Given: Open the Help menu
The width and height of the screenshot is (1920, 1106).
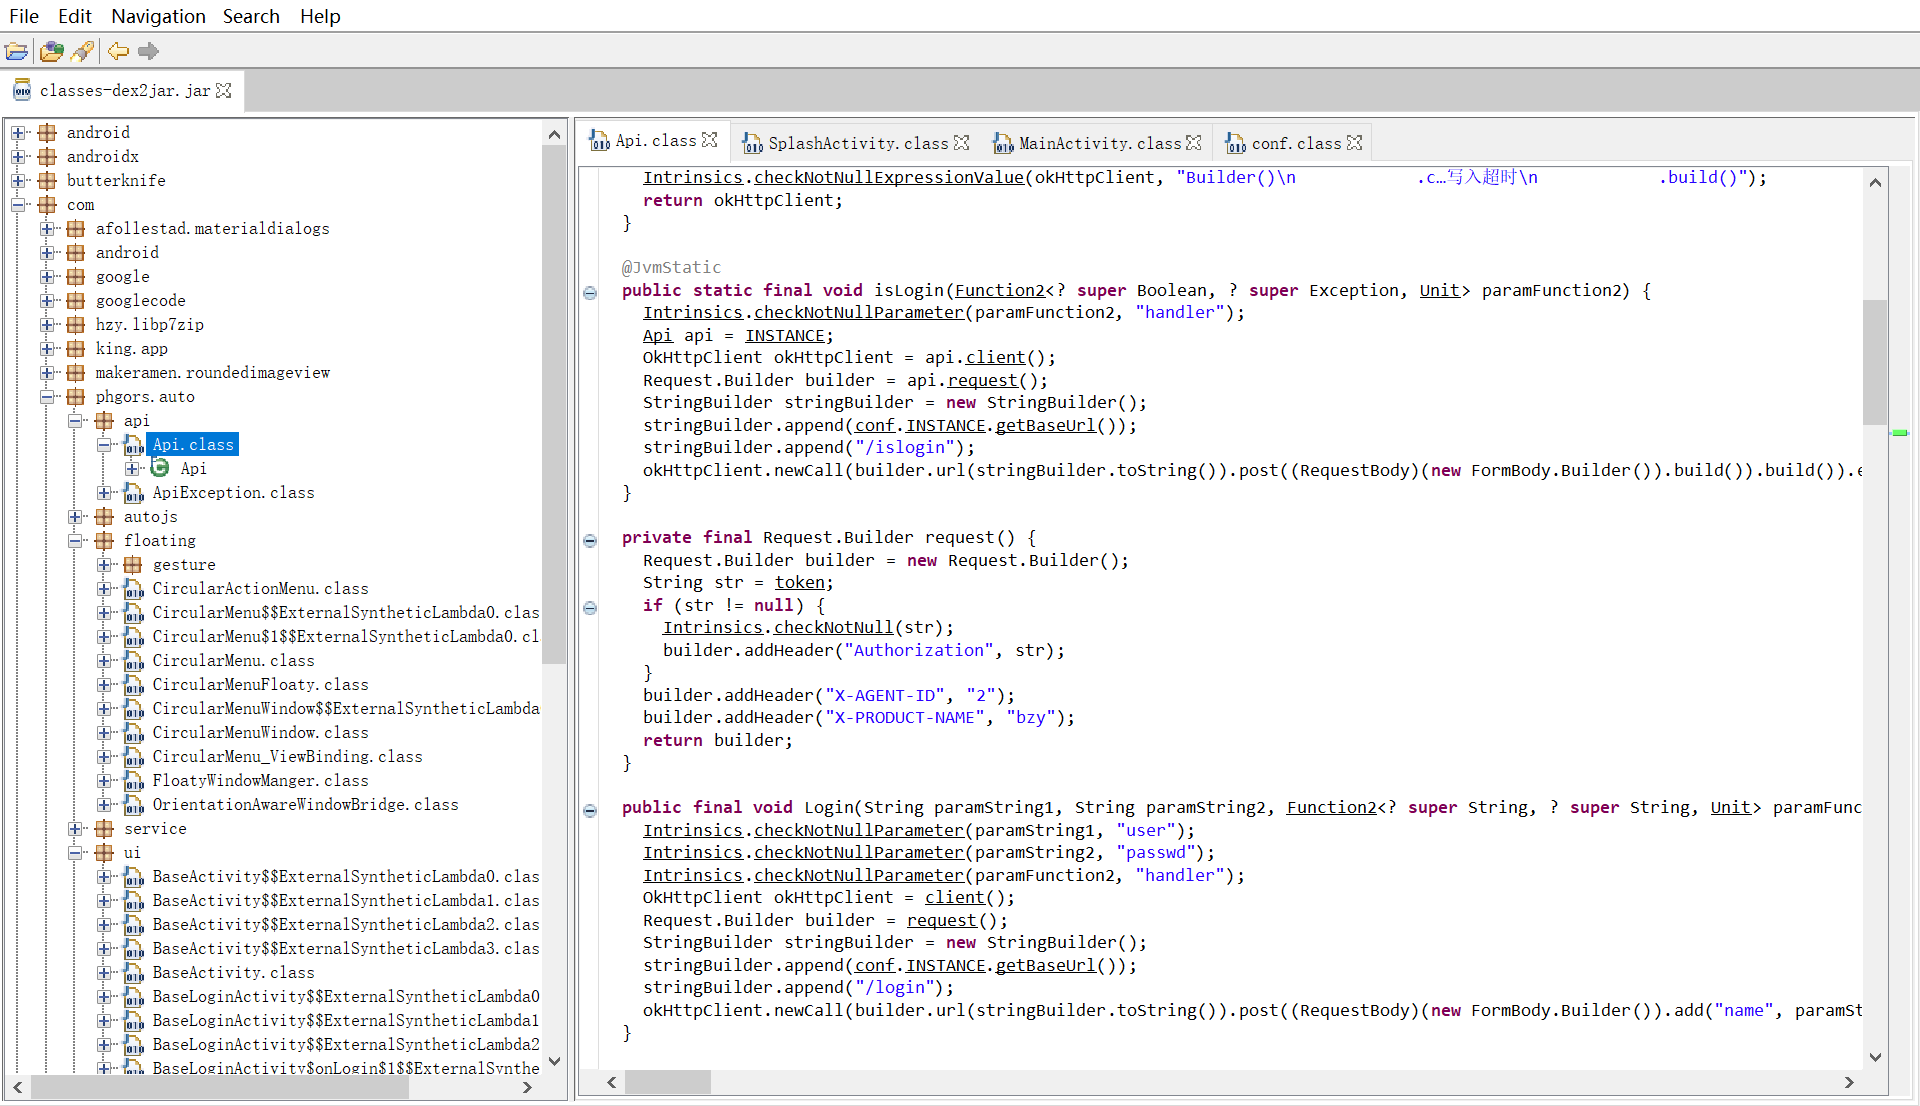Looking at the screenshot, I should [x=320, y=16].
